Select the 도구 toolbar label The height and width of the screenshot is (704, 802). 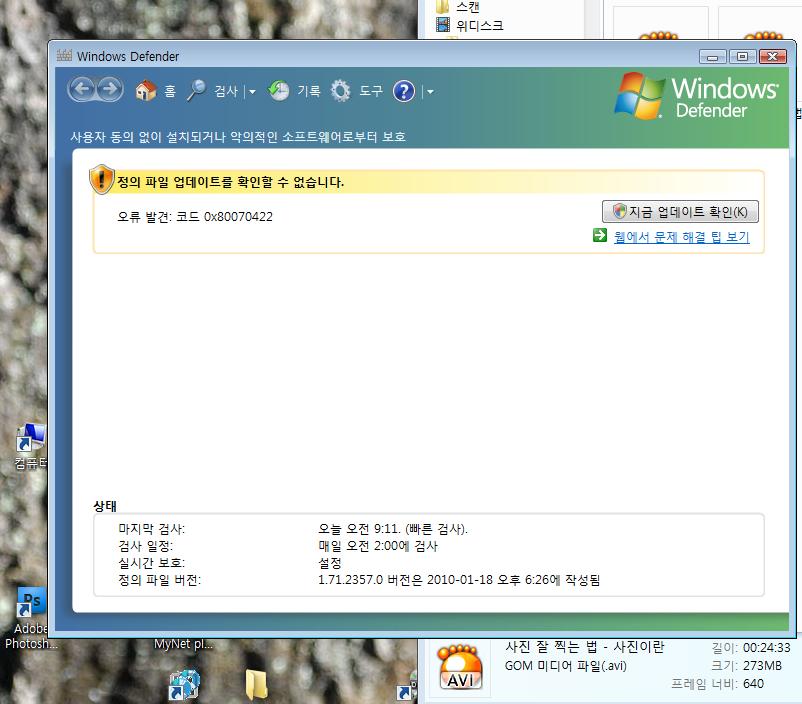point(371,91)
